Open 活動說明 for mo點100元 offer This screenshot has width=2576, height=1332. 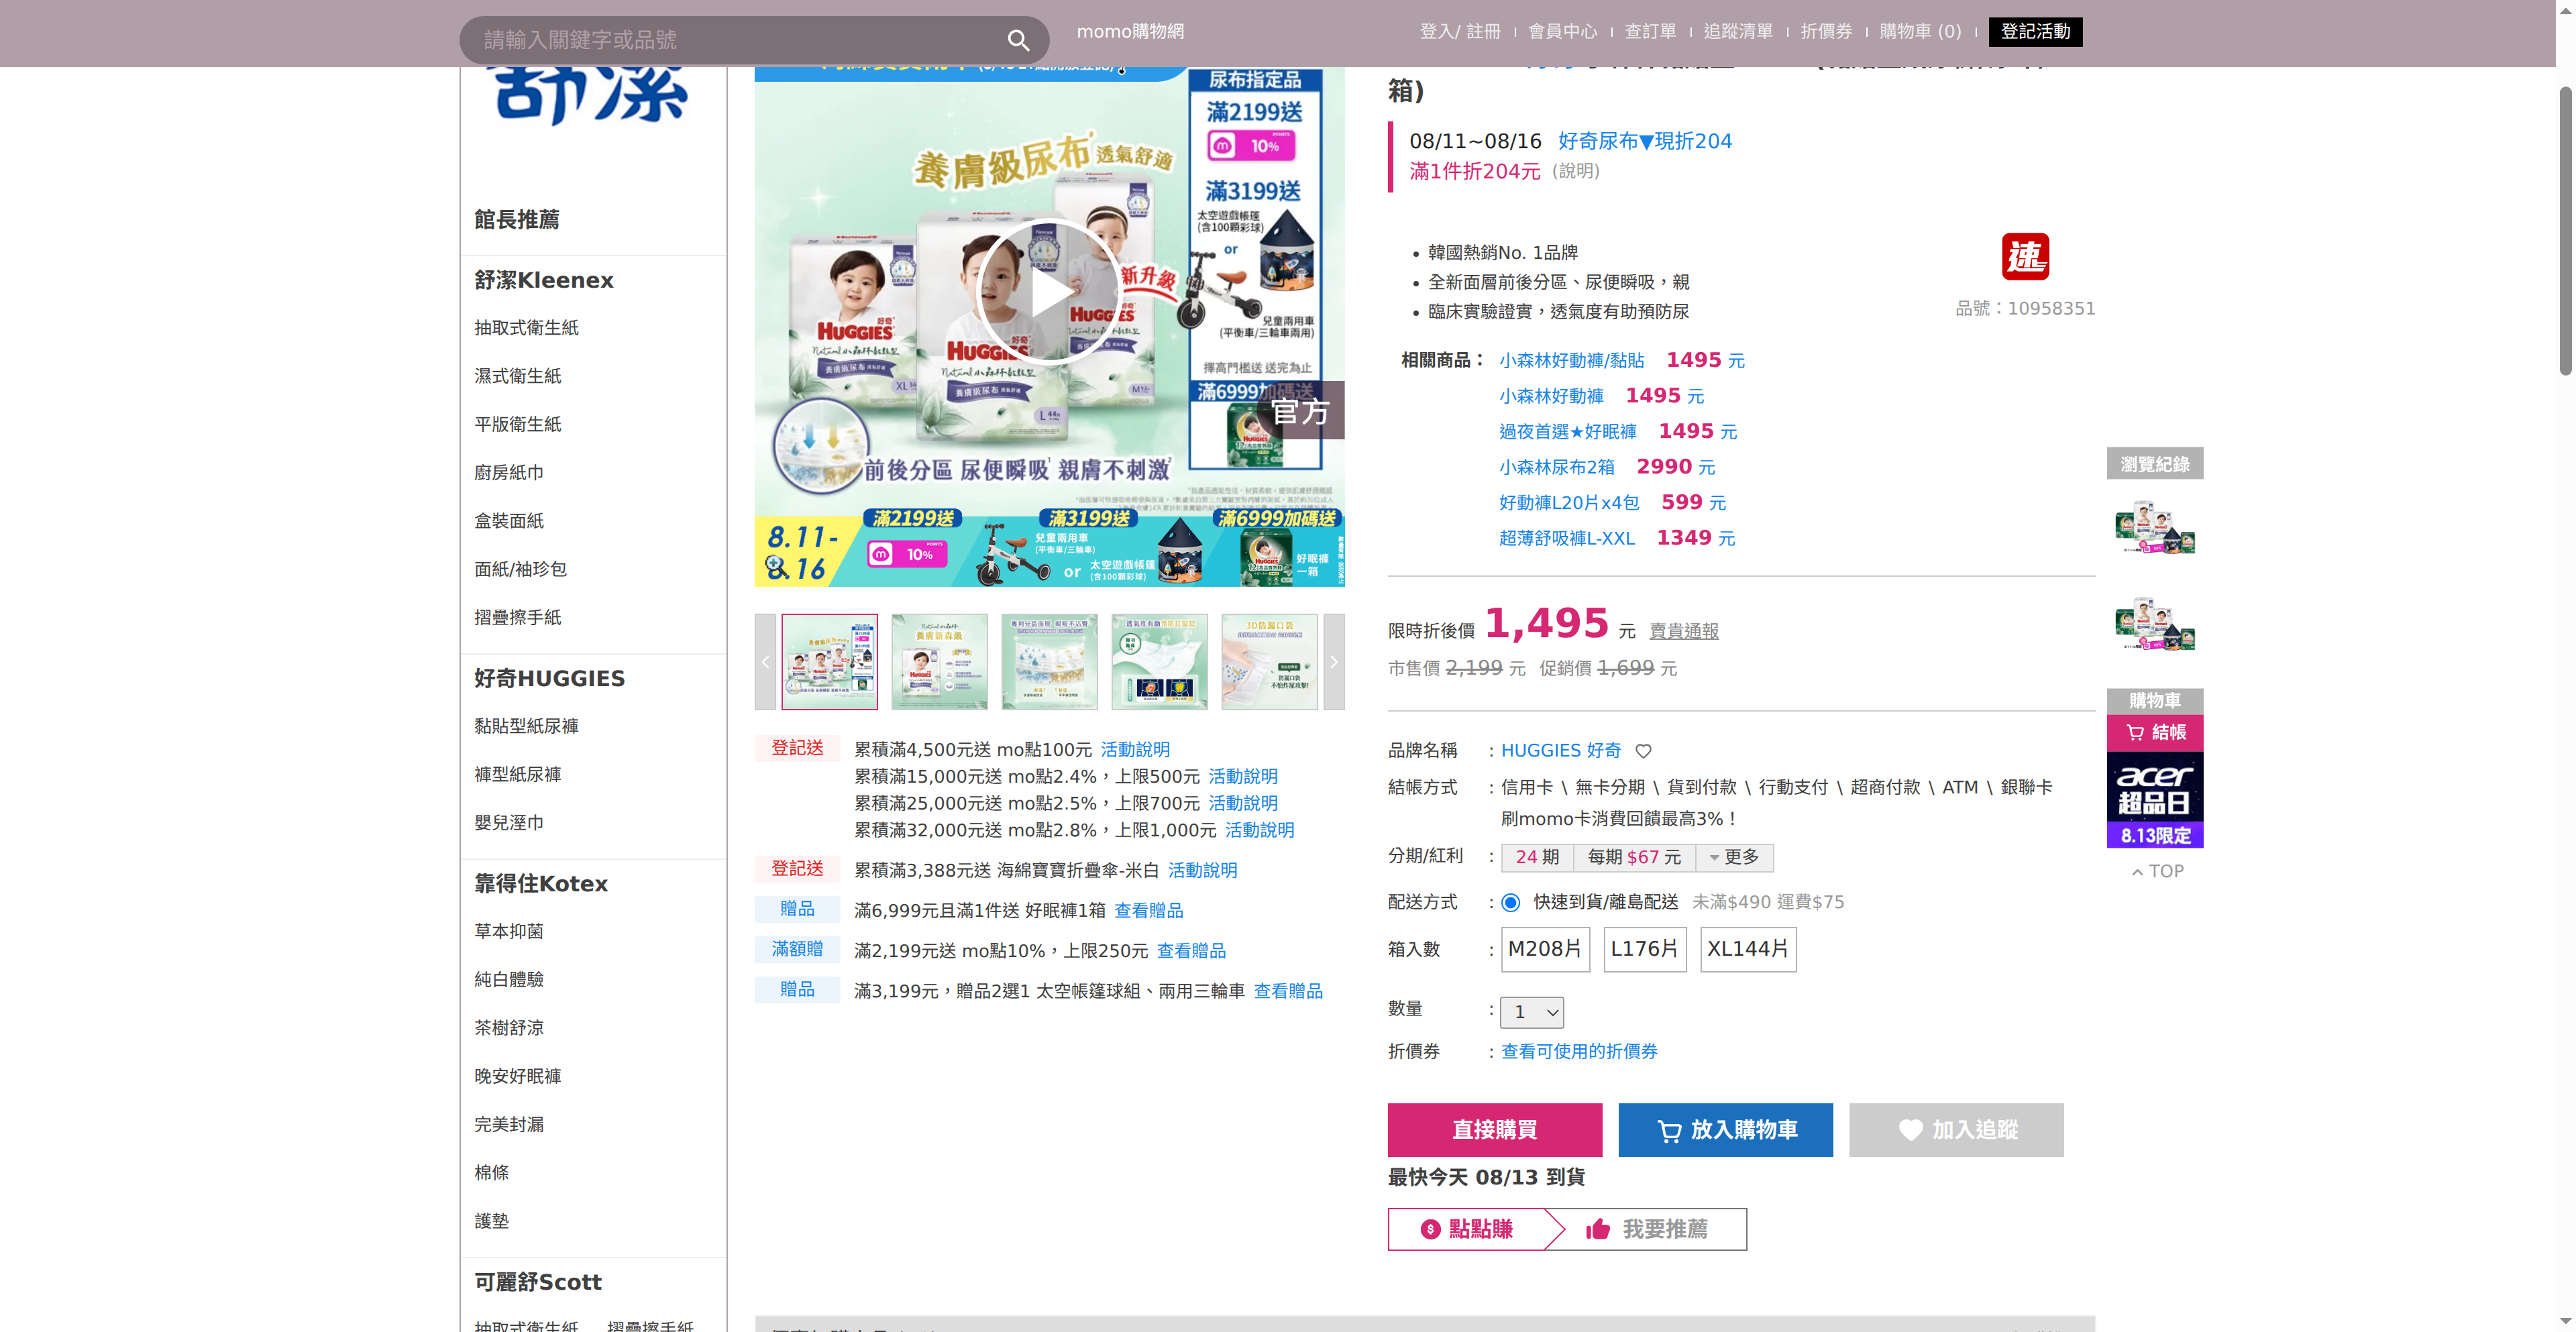(1135, 750)
